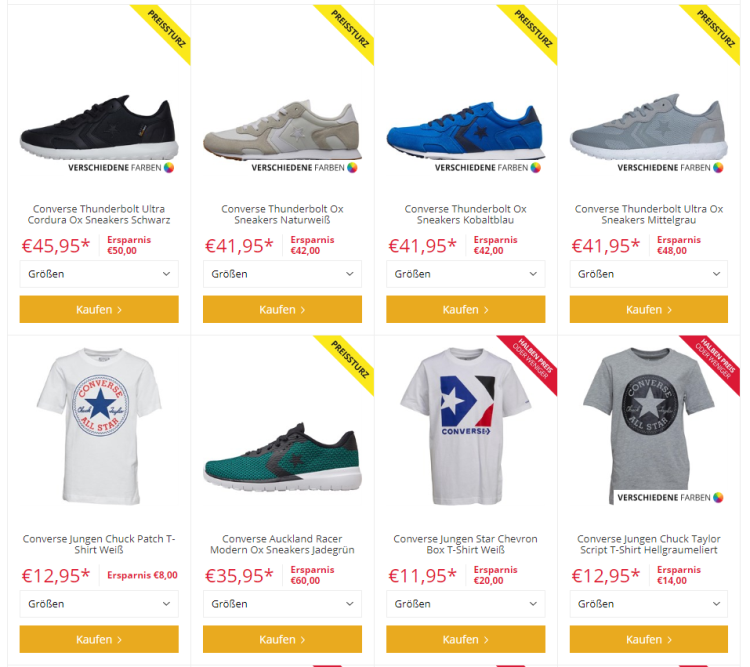The height and width of the screenshot is (667, 750).
Task: Expand Größen dropdown for Chuck Patch T-Shirt Weiß
Action: click(x=99, y=604)
